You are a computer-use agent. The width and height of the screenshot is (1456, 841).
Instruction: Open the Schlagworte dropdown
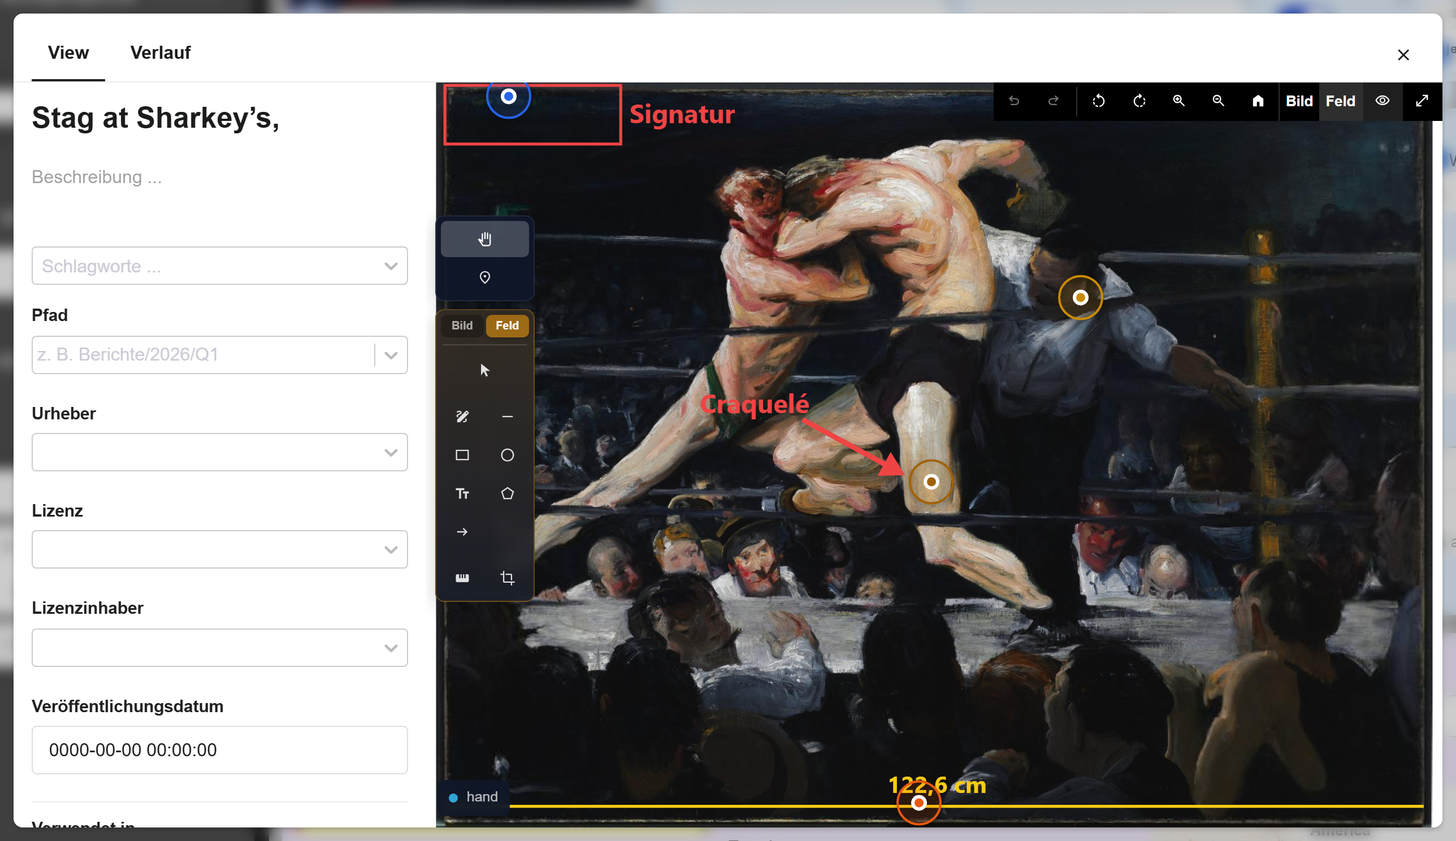(220, 266)
